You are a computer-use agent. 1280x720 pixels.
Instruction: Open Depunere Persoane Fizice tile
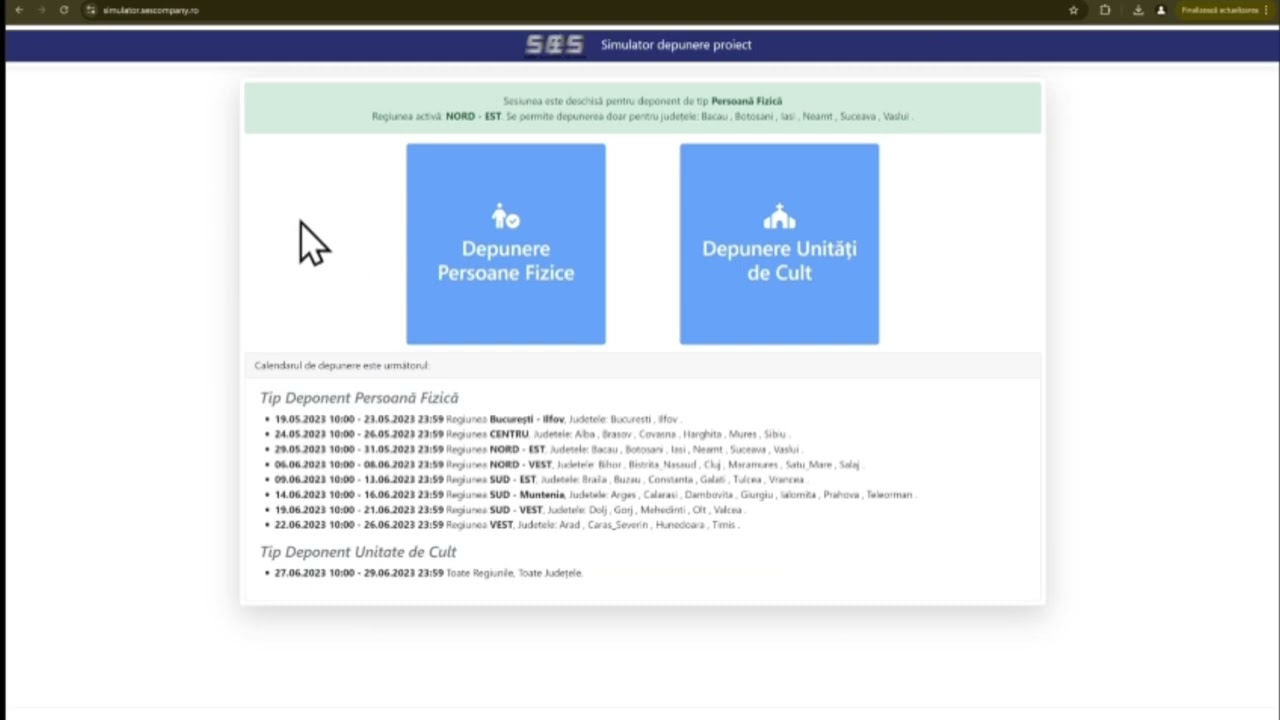pos(505,260)
